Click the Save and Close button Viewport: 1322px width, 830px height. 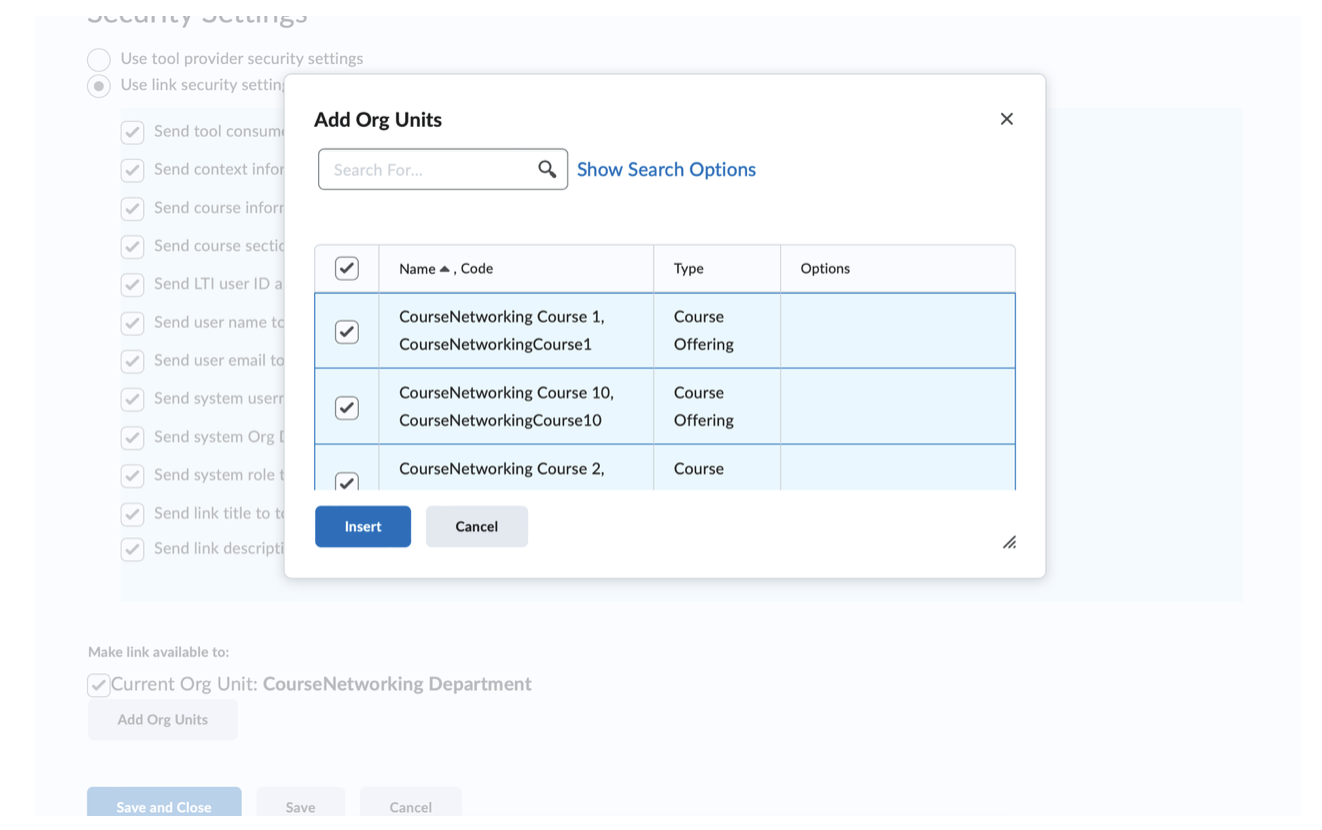point(164,806)
